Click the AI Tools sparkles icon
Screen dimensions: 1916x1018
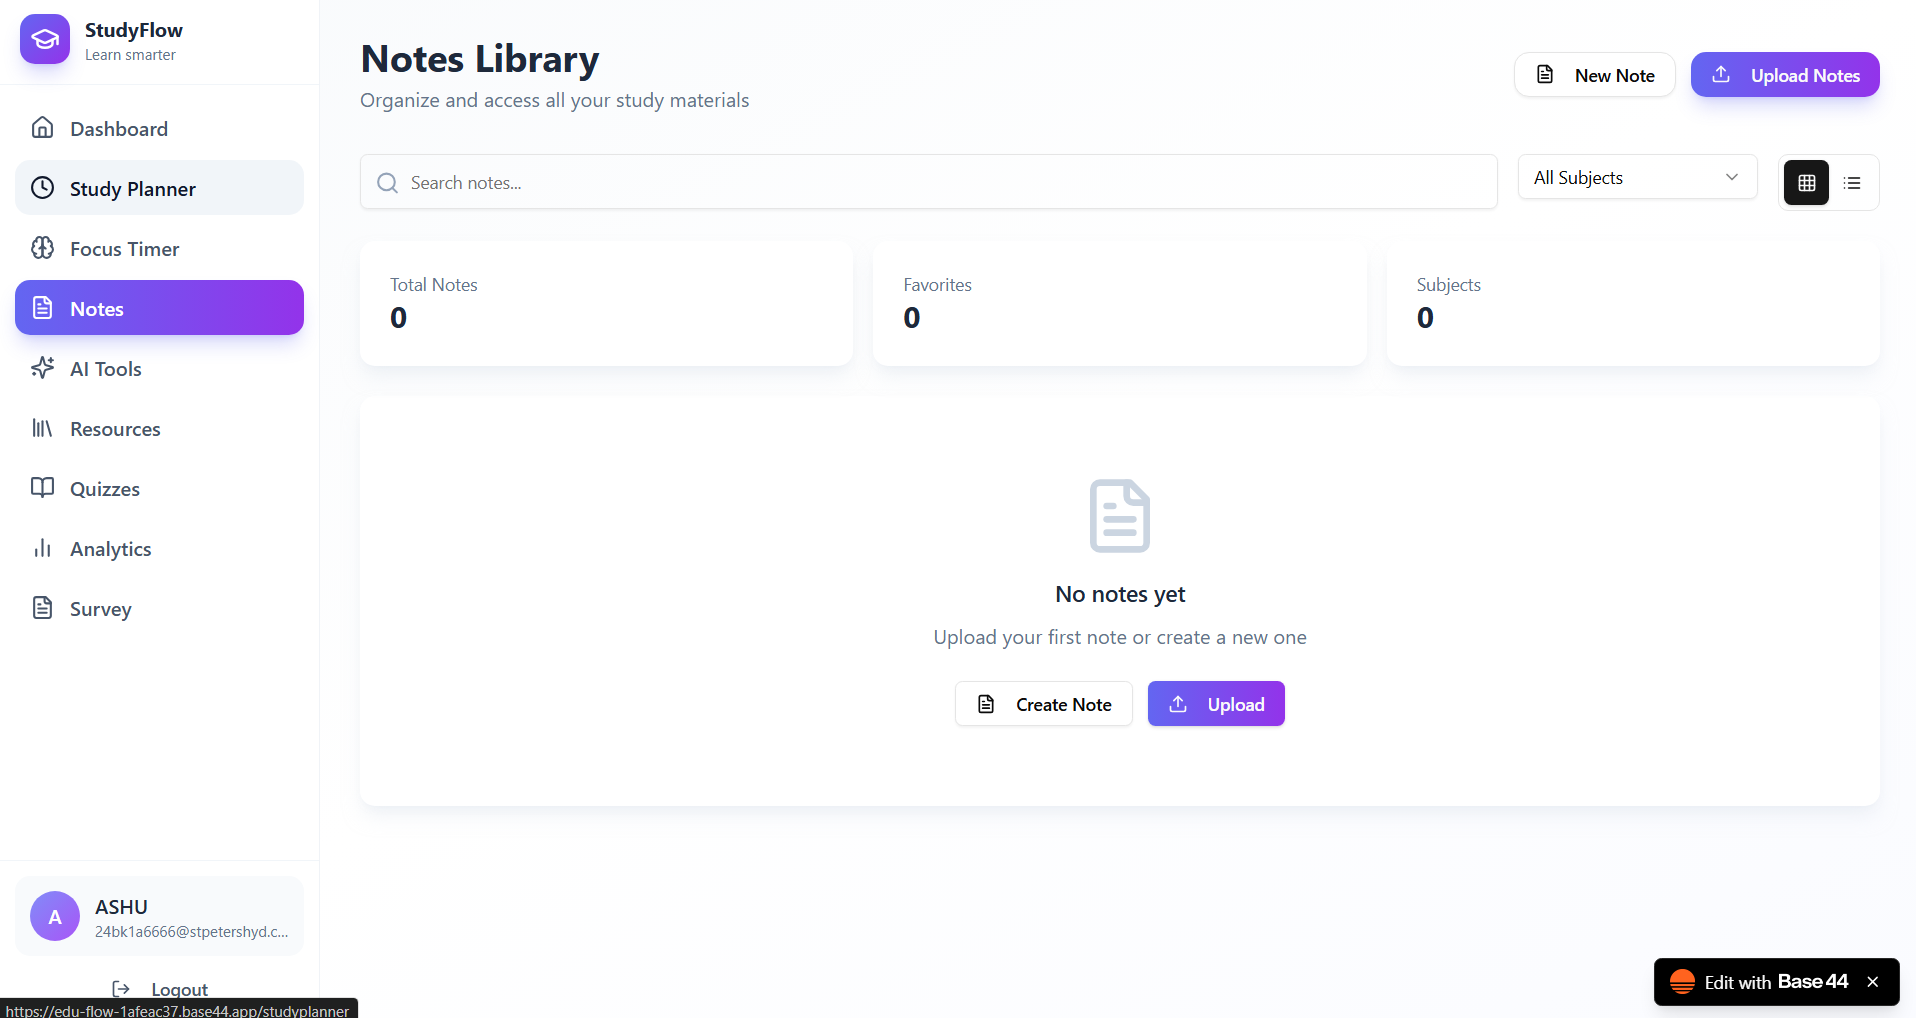click(x=42, y=367)
